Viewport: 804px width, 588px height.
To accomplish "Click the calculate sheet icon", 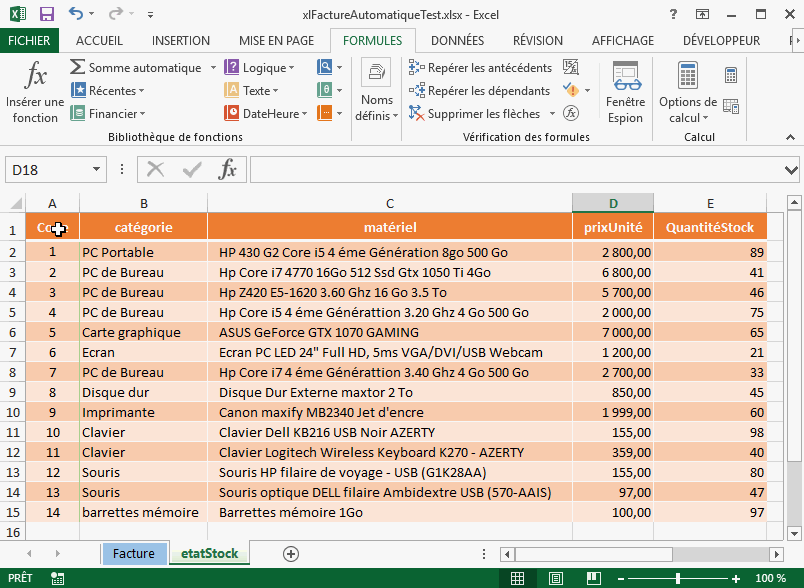I will click(731, 107).
